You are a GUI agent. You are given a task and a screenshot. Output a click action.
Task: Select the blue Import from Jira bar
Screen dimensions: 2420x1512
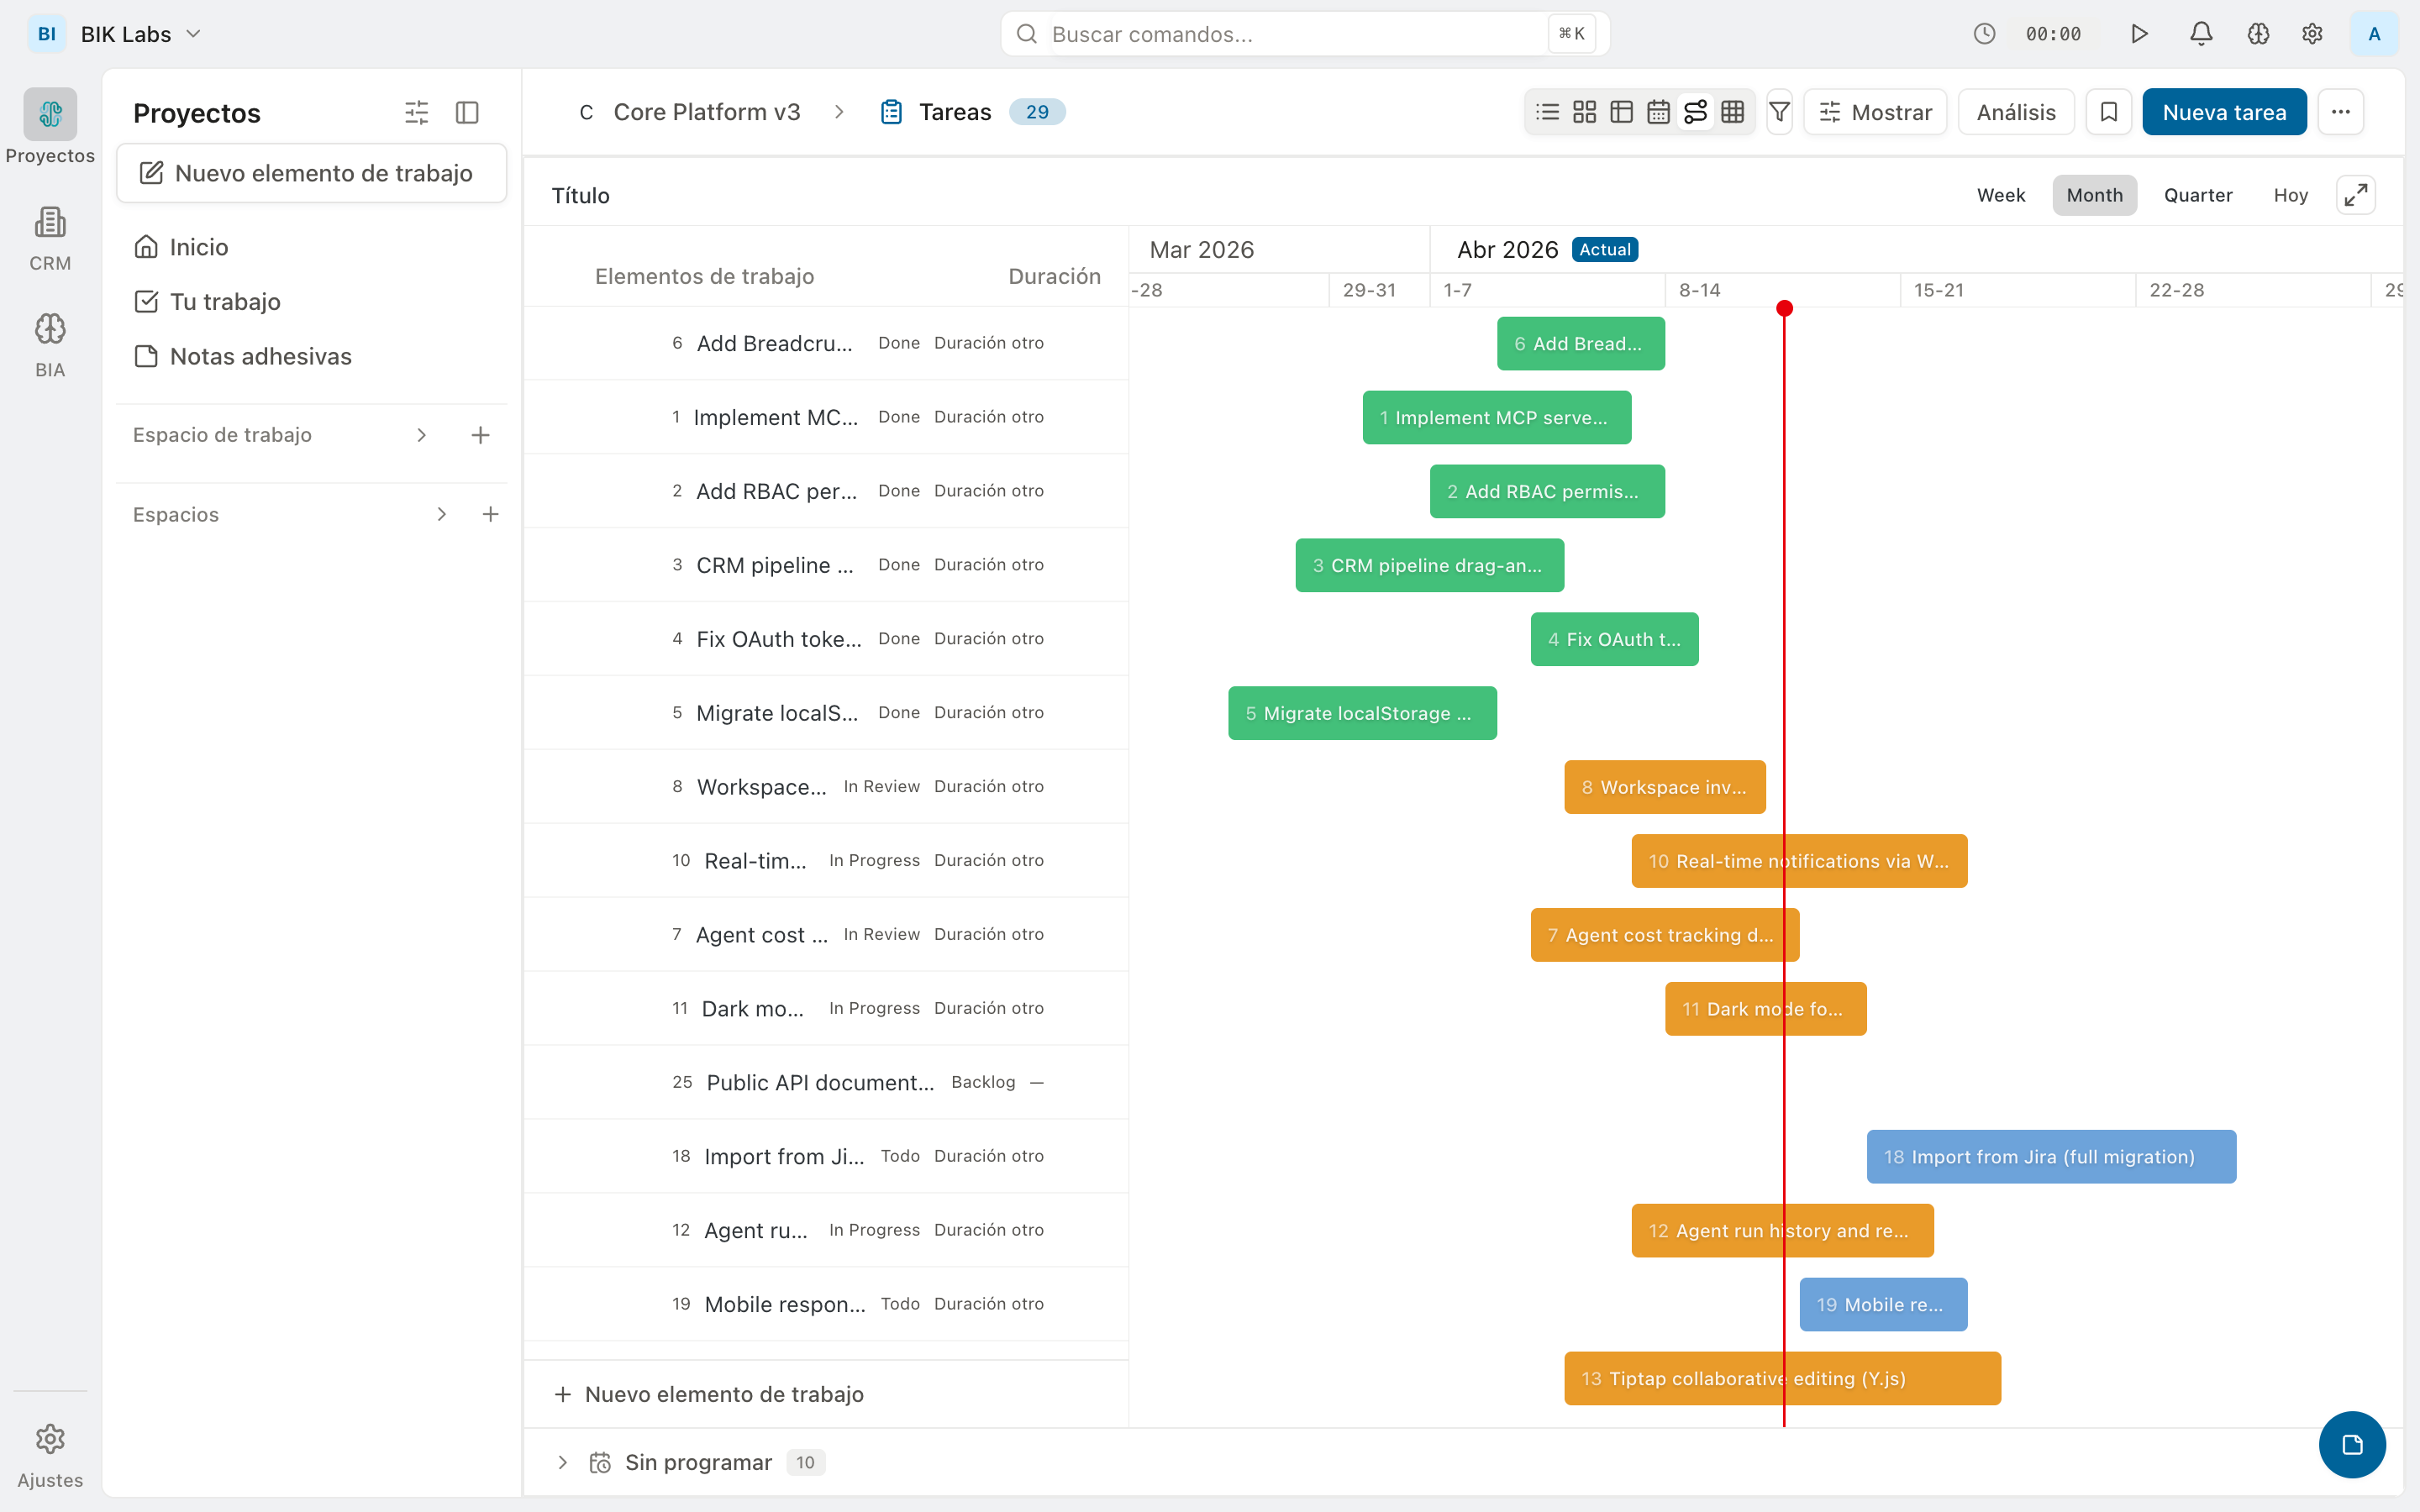pyautogui.click(x=2051, y=1157)
